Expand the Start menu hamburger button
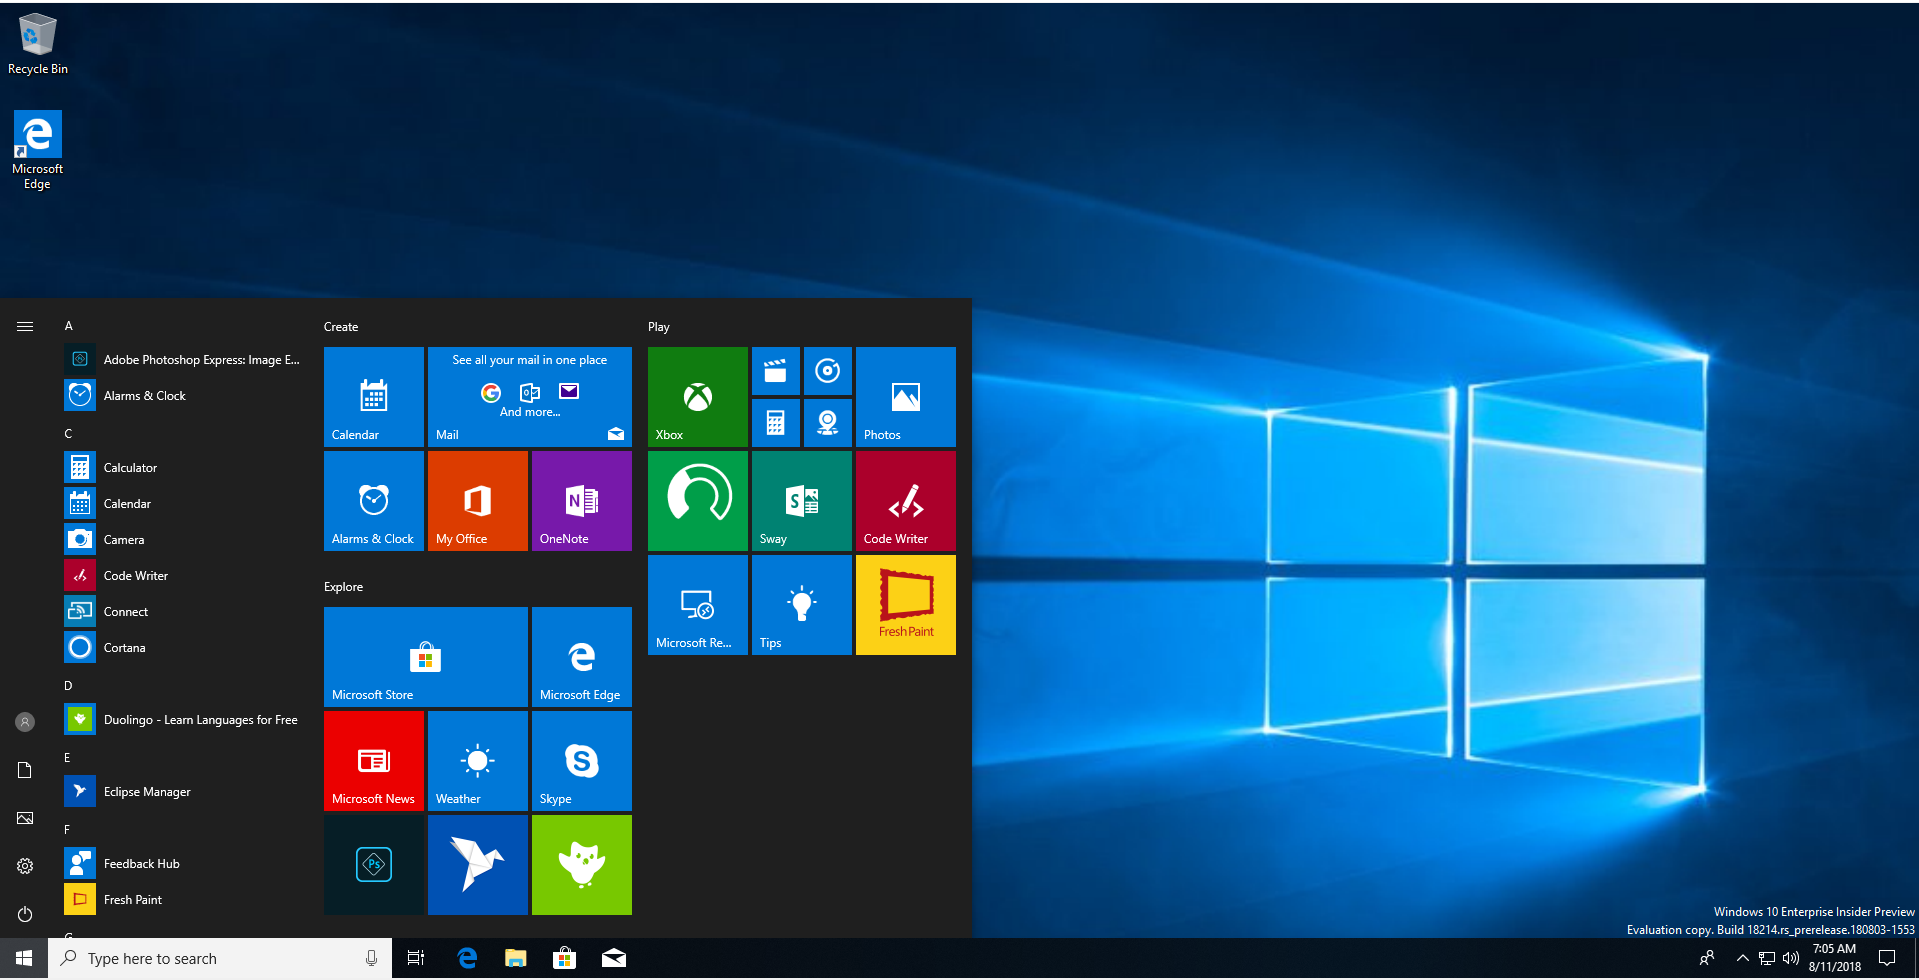This screenshot has height=980, width=1919. coord(25,326)
